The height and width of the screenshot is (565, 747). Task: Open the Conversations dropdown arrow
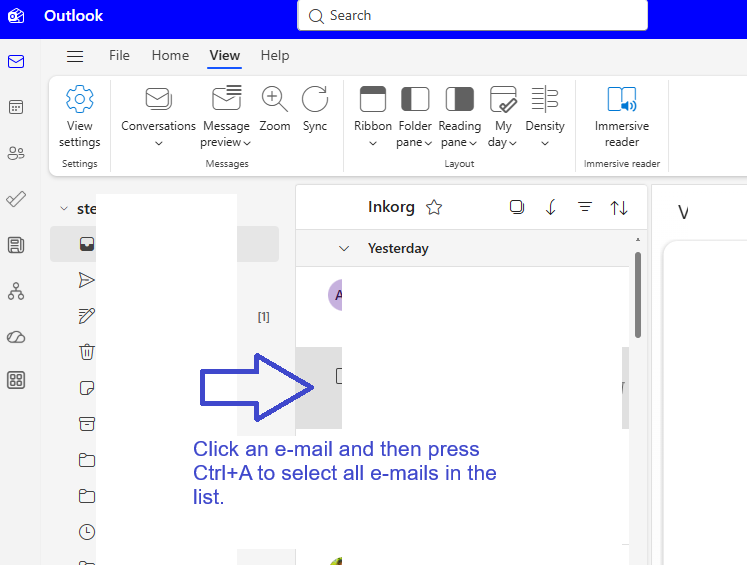tap(159, 143)
